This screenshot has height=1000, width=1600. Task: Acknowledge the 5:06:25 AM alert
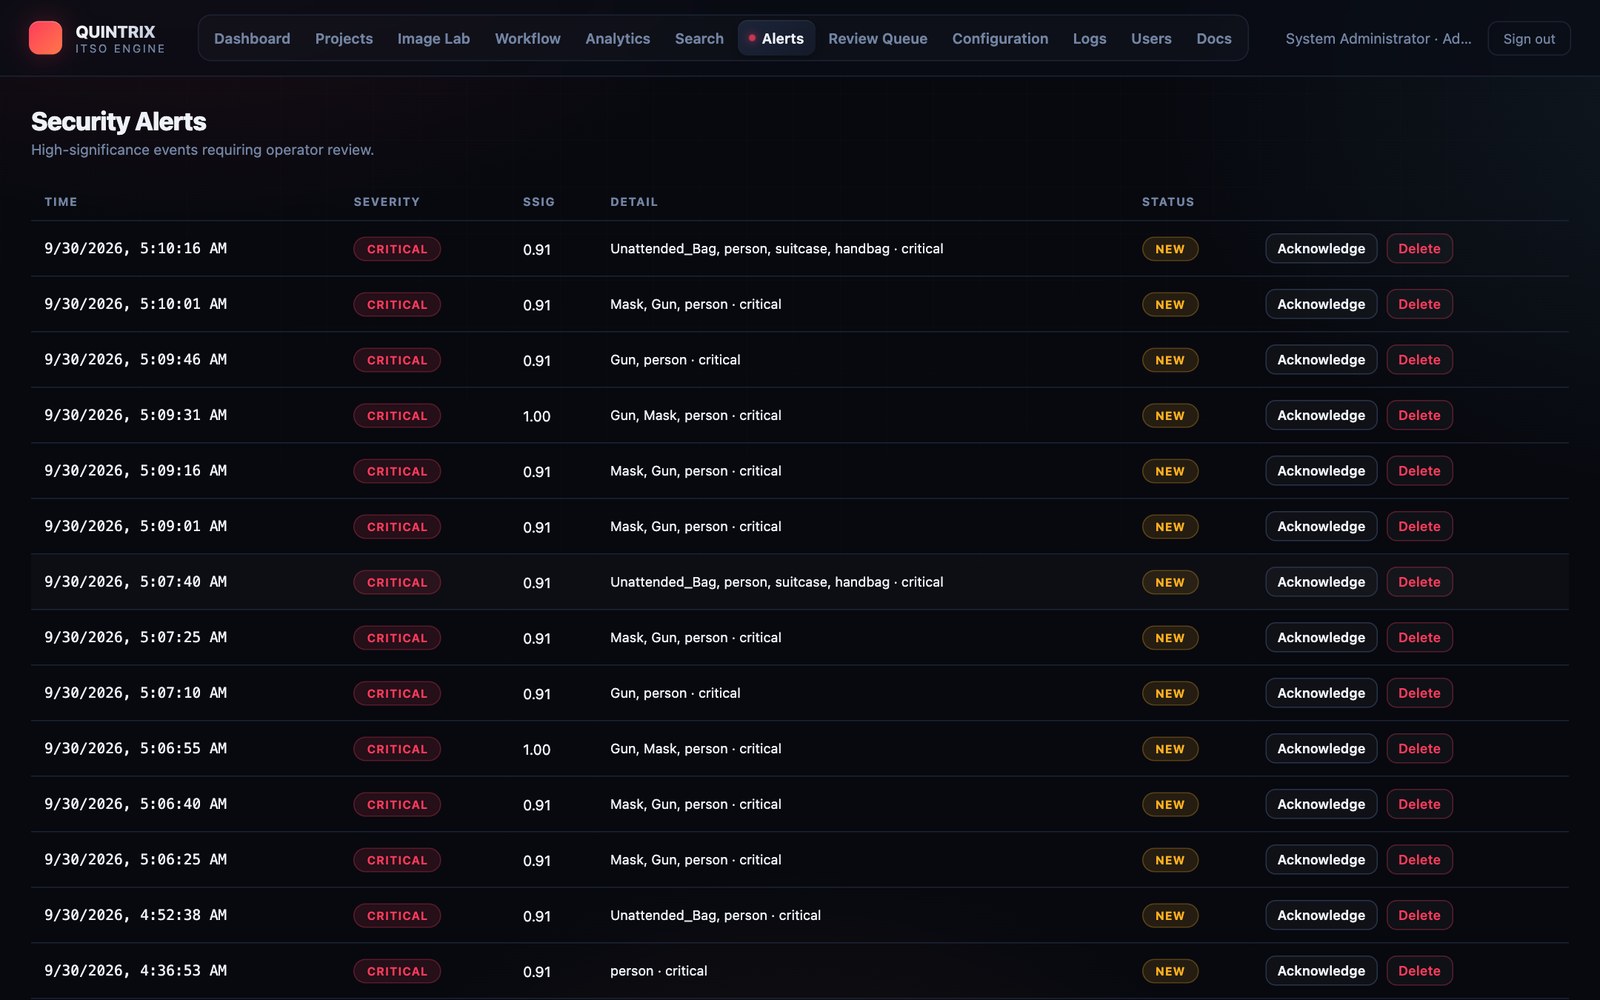(x=1321, y=859)
